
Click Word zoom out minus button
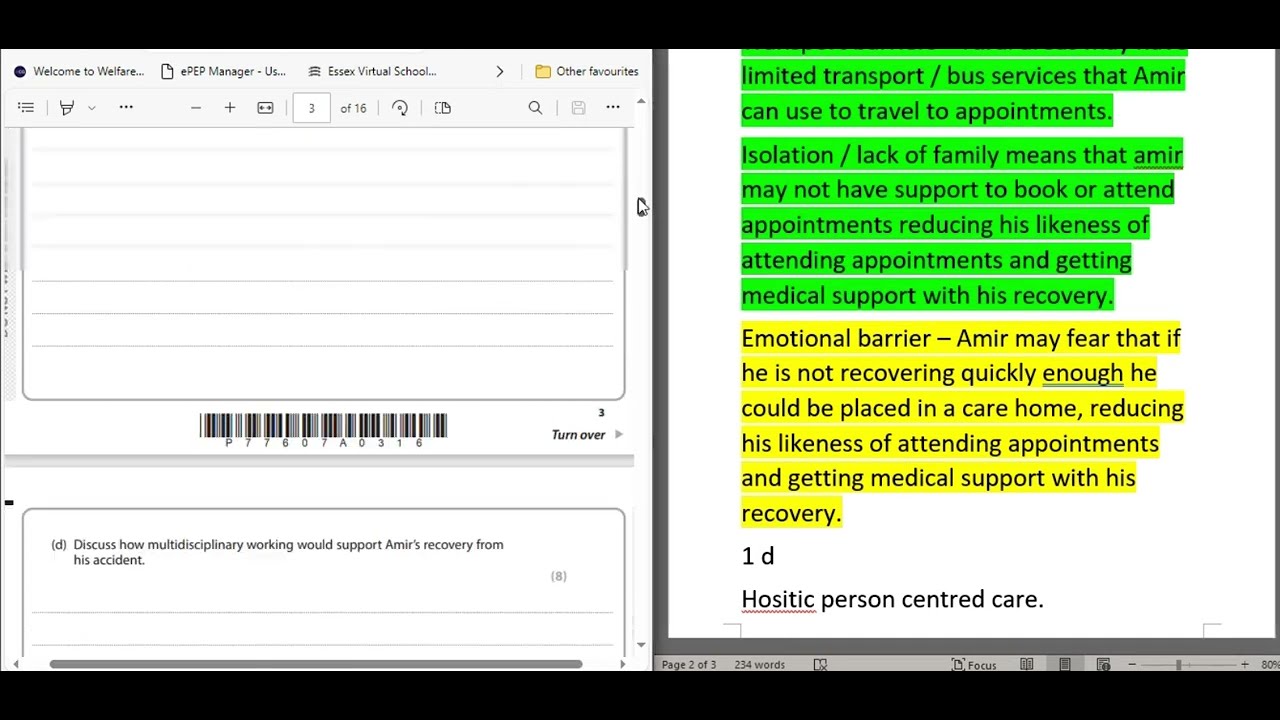pos(1132,665)
